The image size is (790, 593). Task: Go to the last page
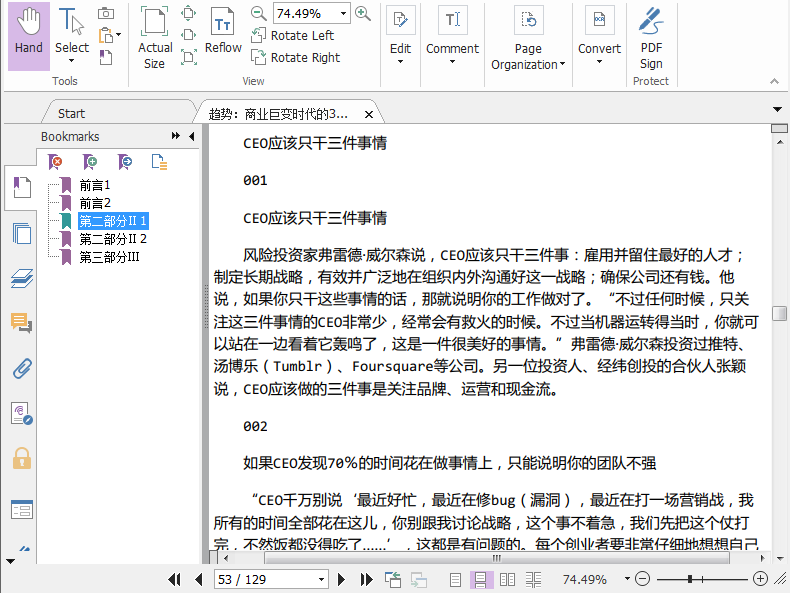pos(366,579)
